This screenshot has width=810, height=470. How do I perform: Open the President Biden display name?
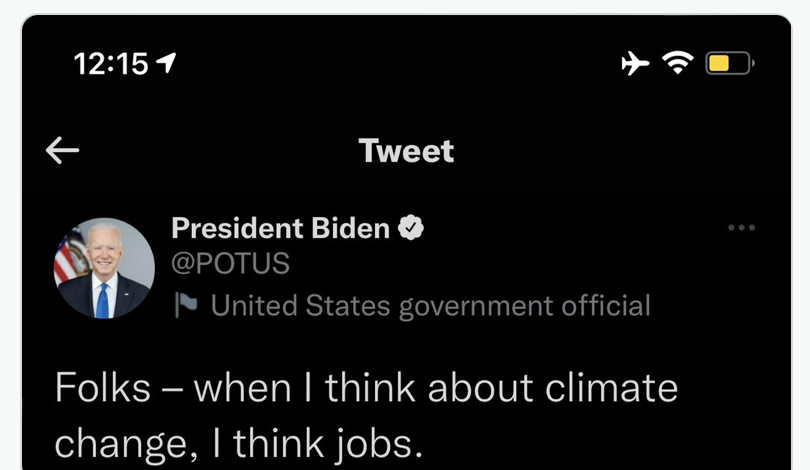pyautogui.click(x=280, y=229)
